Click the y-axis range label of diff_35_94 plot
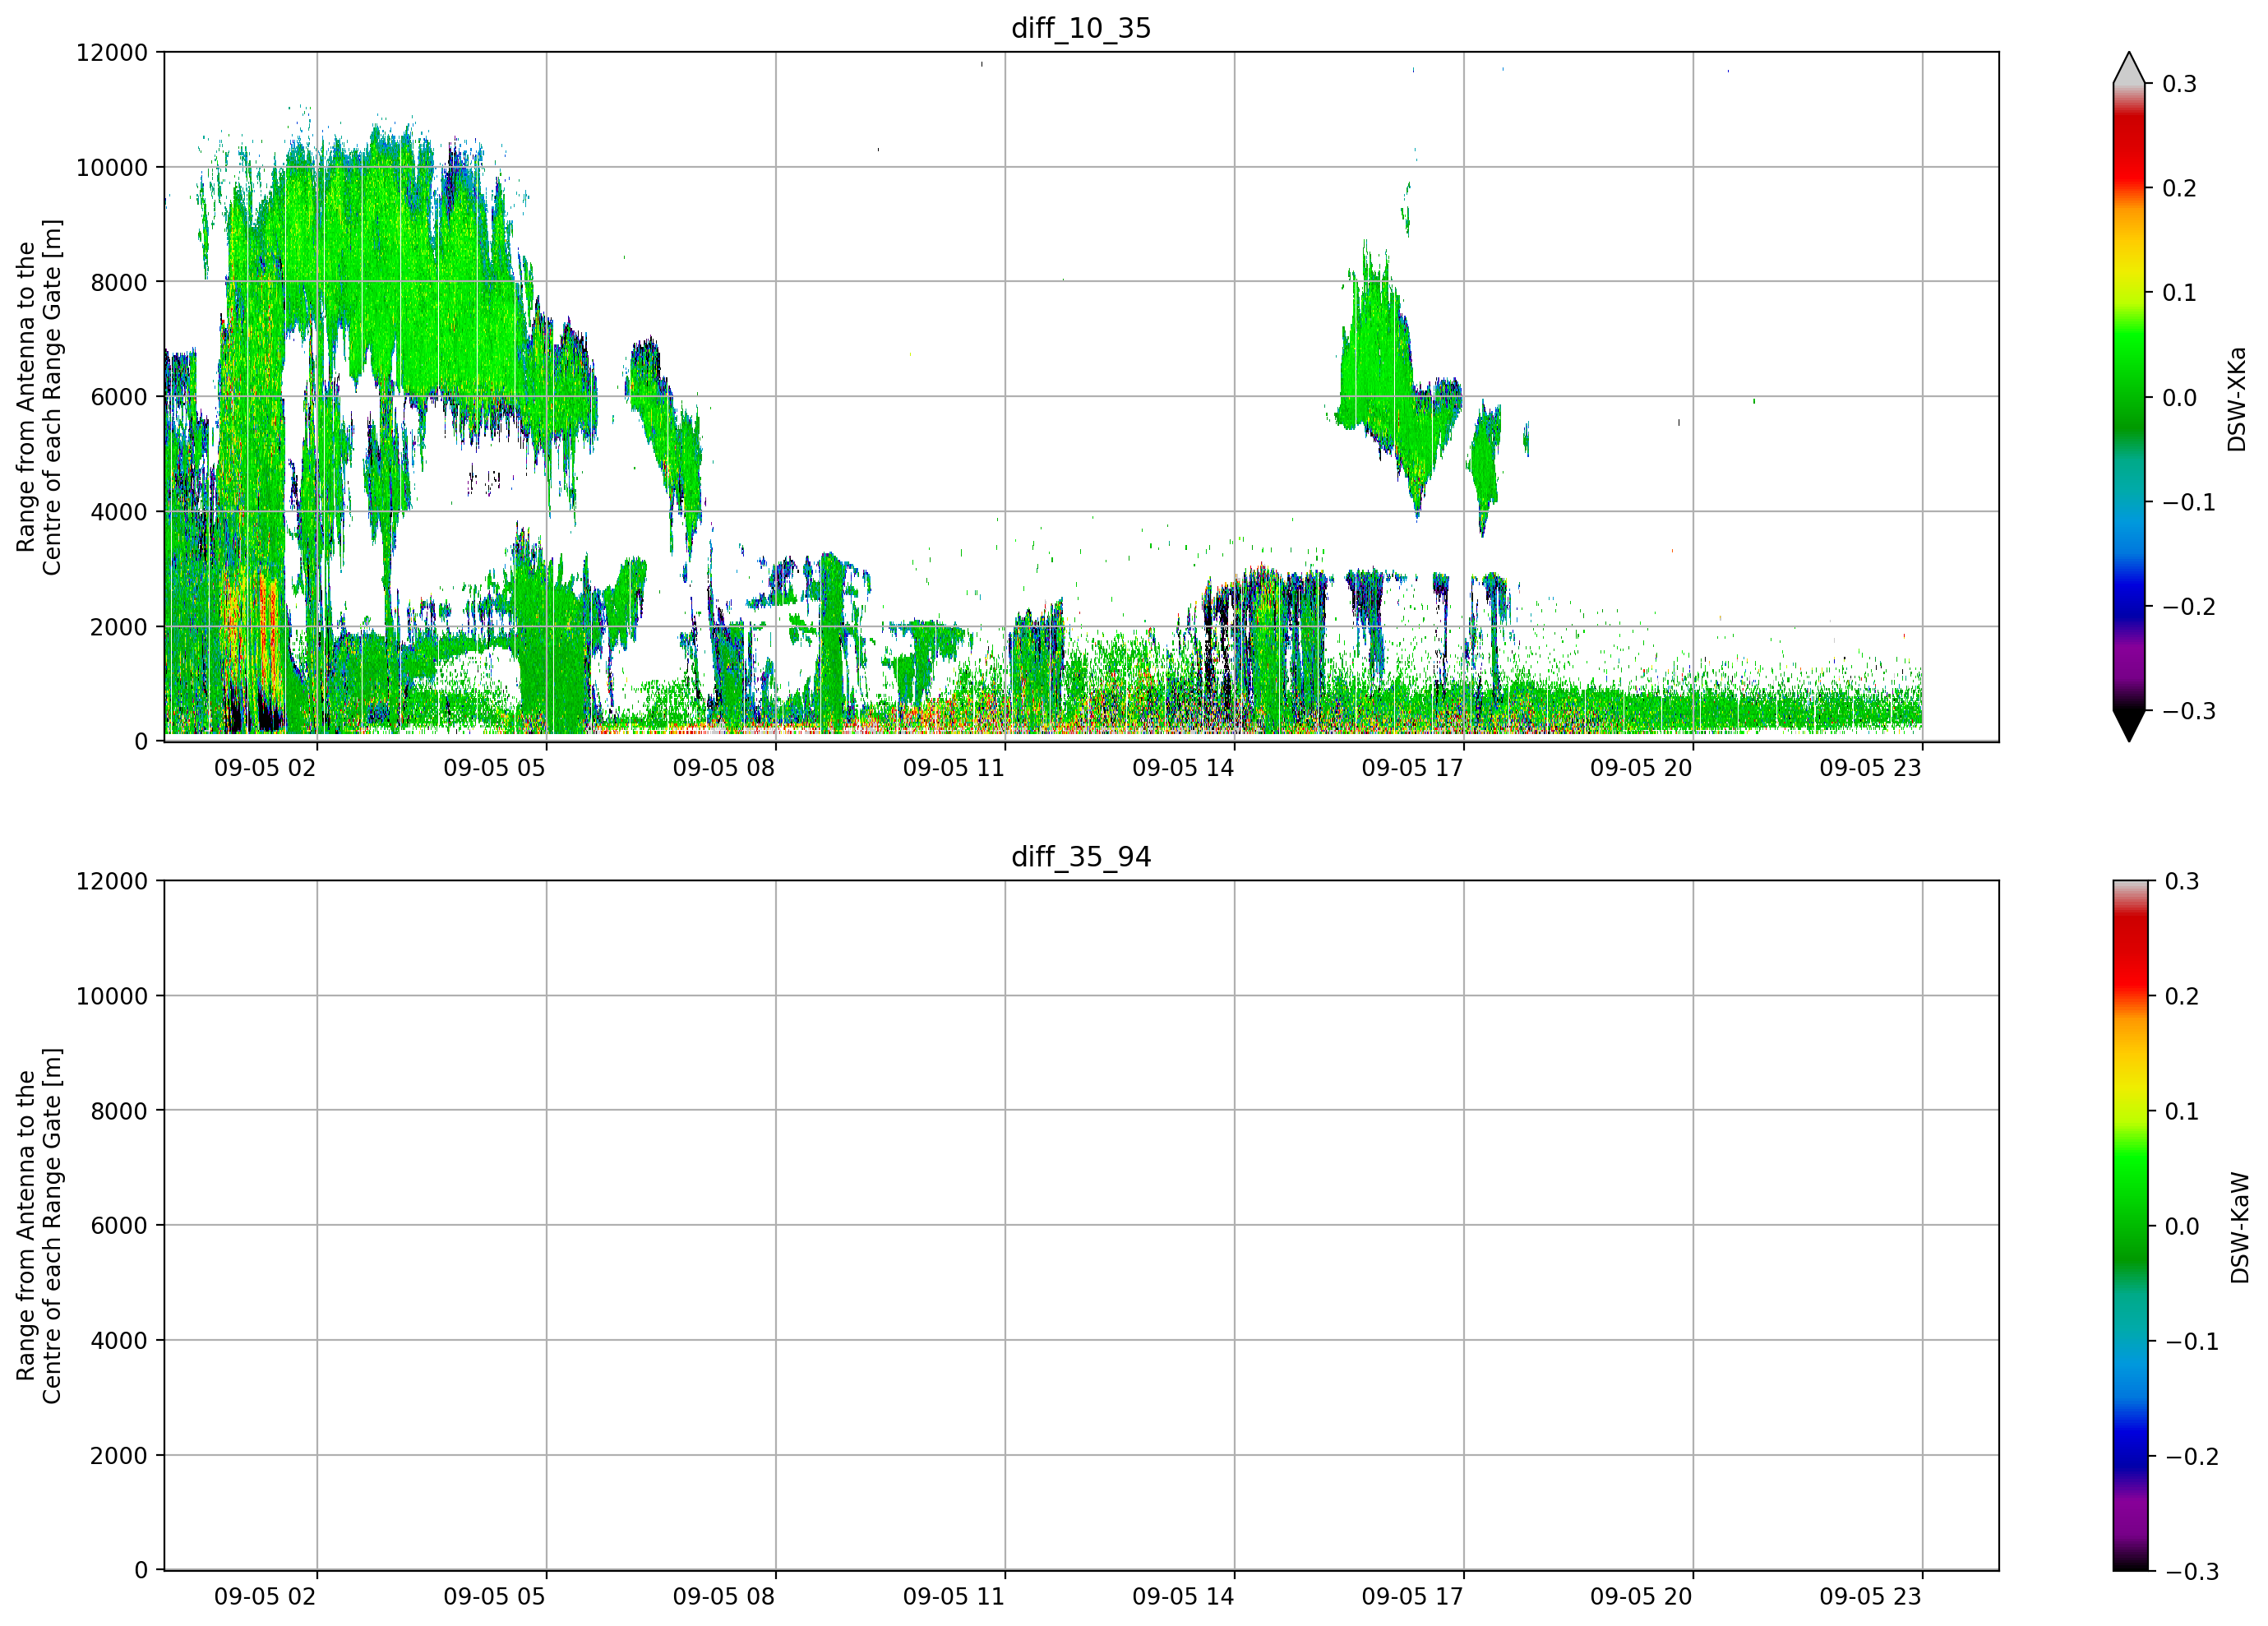Viewport: 2268px width, 1626px height. coord(39,1226)
